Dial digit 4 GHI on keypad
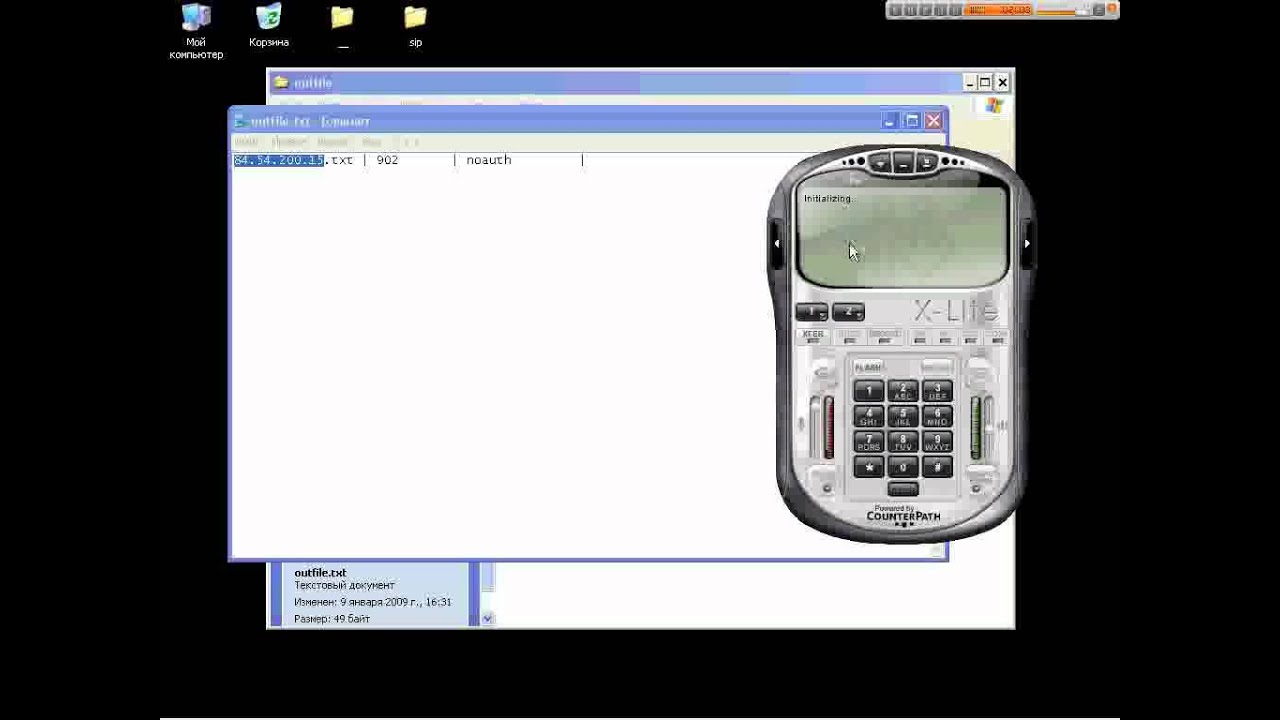This screenshot has height=720, width=1280. coord(869,415)
